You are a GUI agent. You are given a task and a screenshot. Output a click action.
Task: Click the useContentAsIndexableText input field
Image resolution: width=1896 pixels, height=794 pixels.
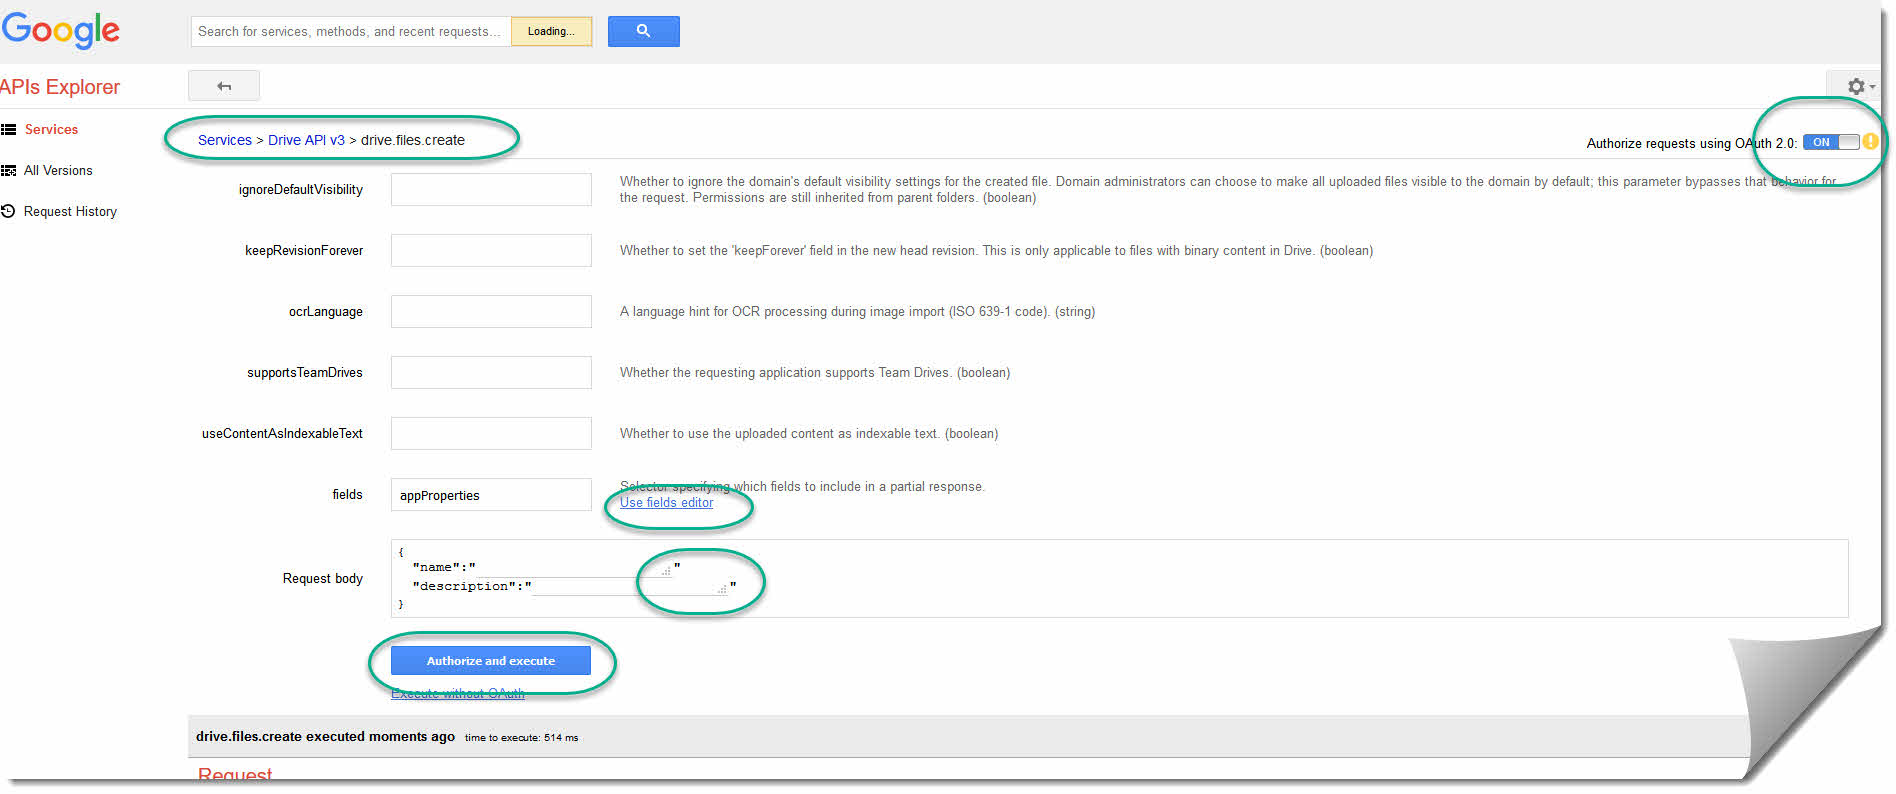pyautogui.click(x=491, y=434)
